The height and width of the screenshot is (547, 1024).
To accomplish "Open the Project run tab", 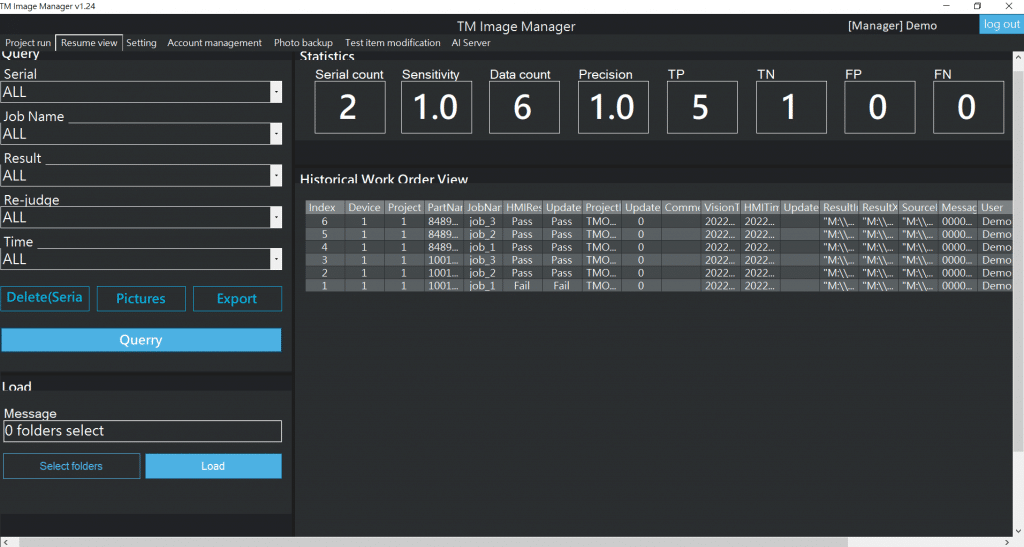I will (28, 43).
